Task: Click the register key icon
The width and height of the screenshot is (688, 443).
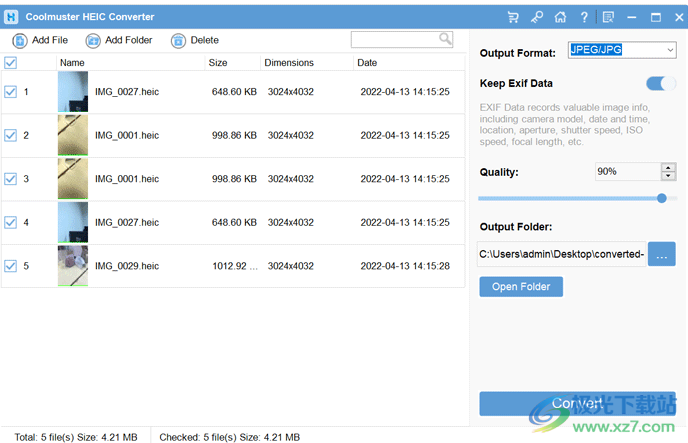Action: tap(537, 17)
